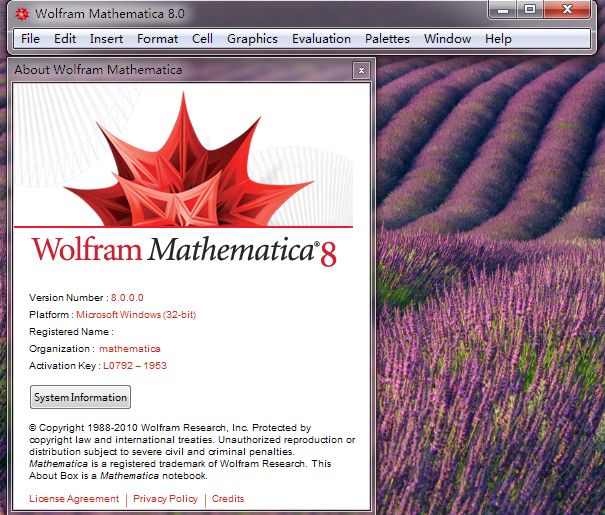Select the Graphics menu
Viewport: 605px width, 515px height.
click(252, 39)
